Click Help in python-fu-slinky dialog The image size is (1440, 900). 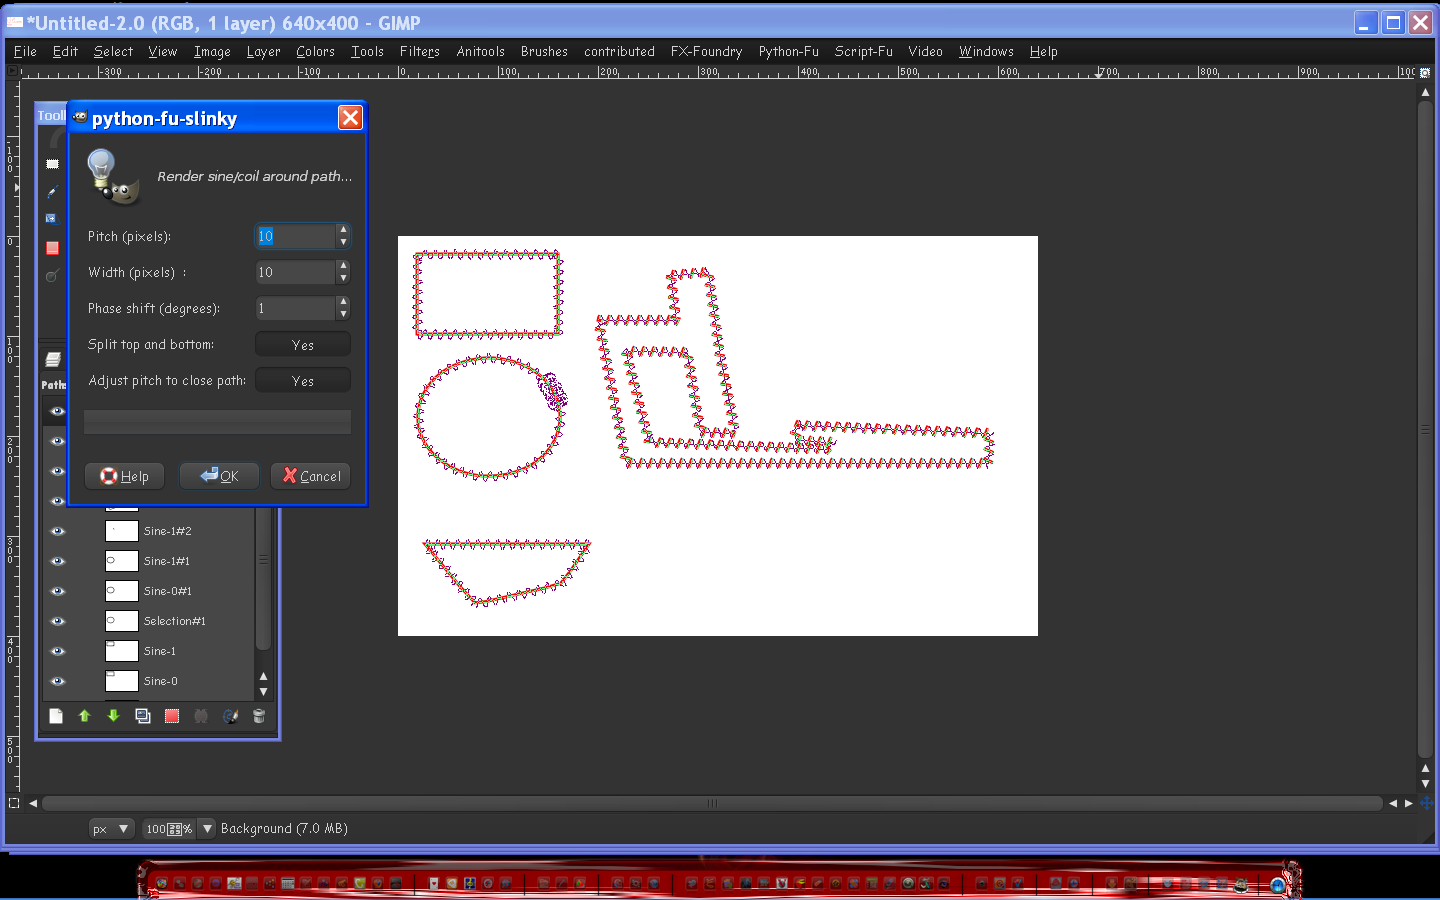click(124, 476)
